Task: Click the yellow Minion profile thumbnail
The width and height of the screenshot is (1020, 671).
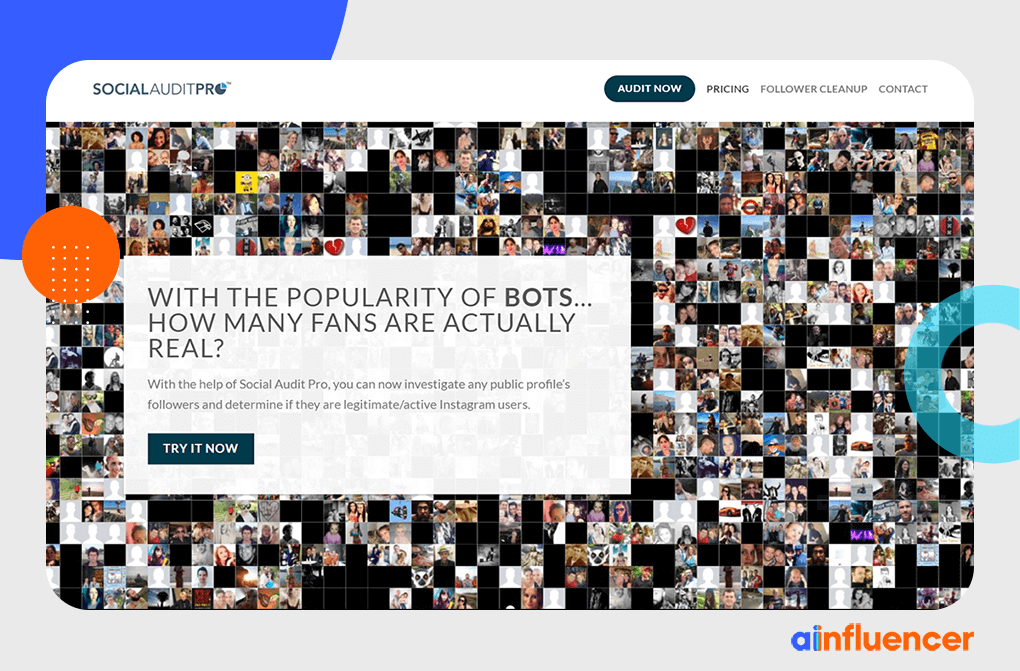Action: 246,182
